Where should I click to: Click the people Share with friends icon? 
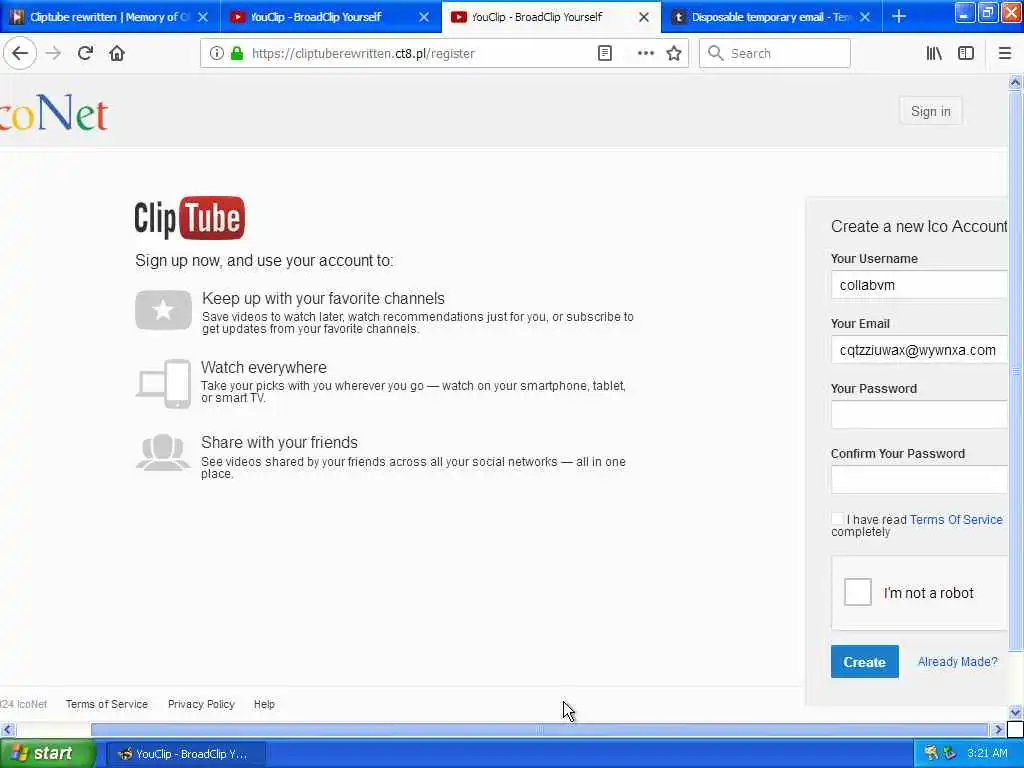163,453
